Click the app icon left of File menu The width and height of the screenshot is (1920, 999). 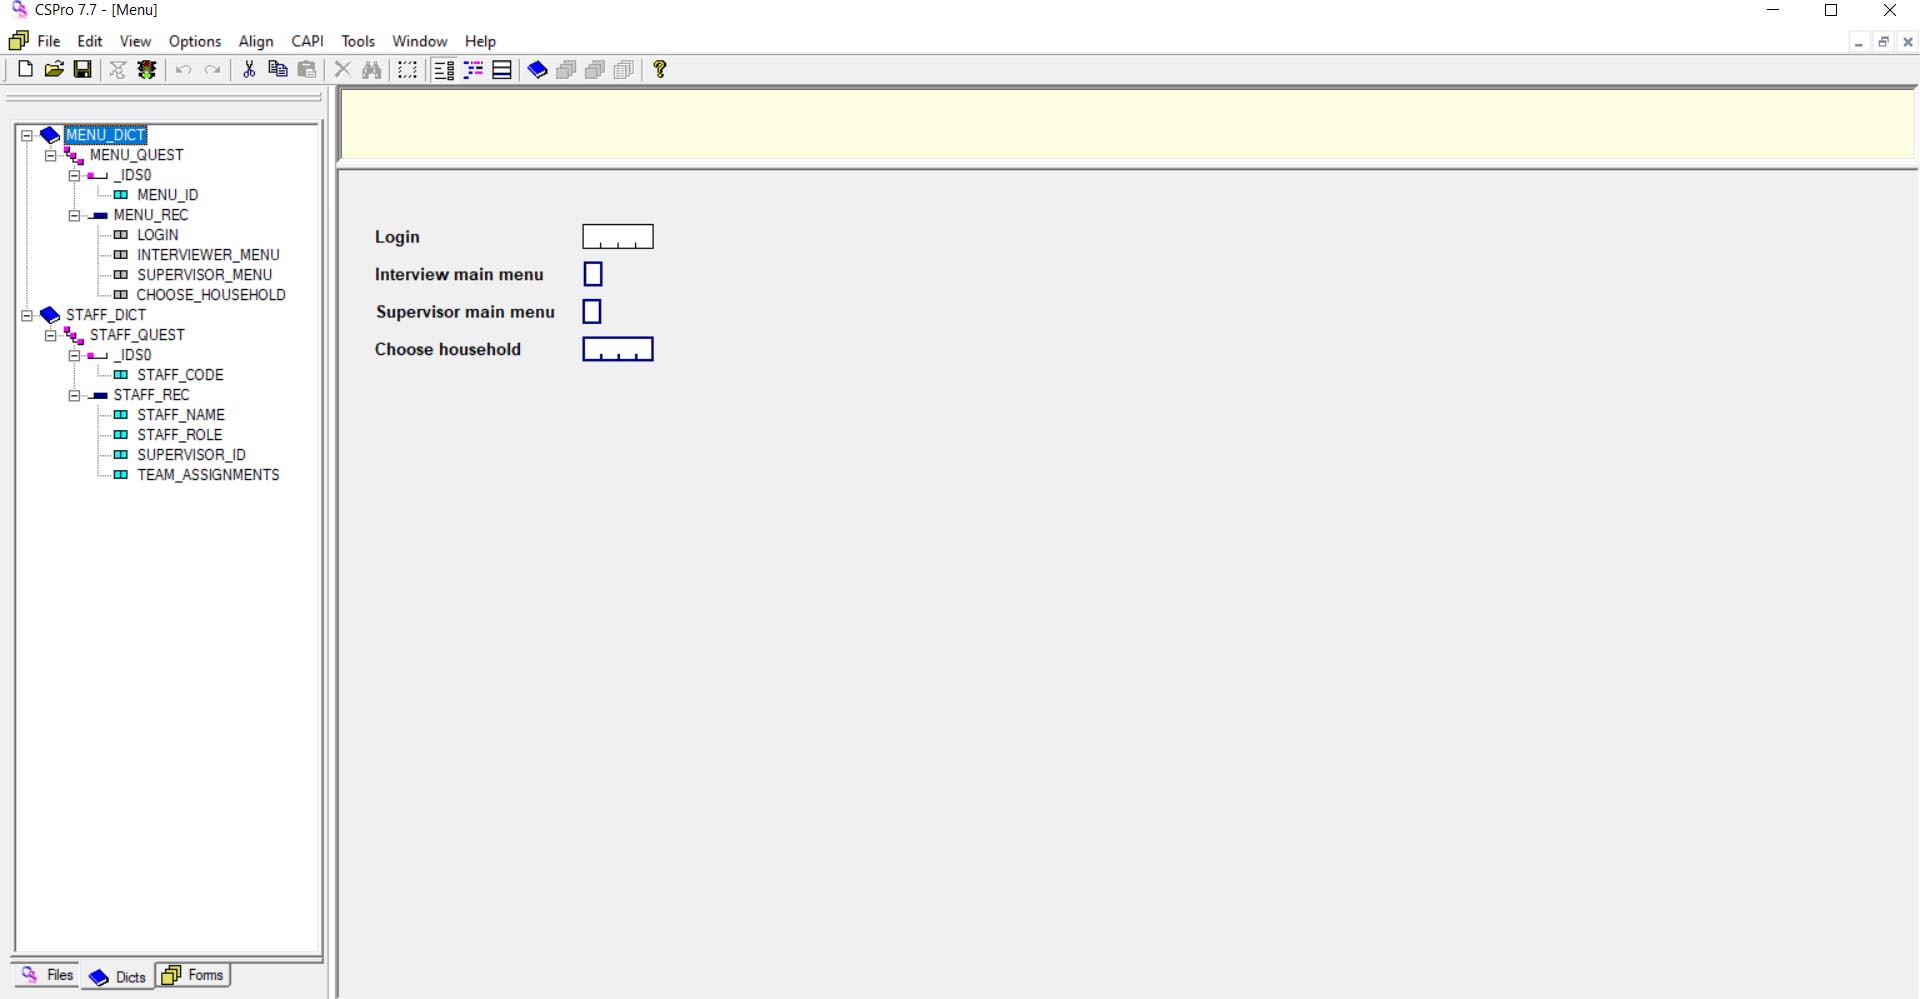(18, 41)
